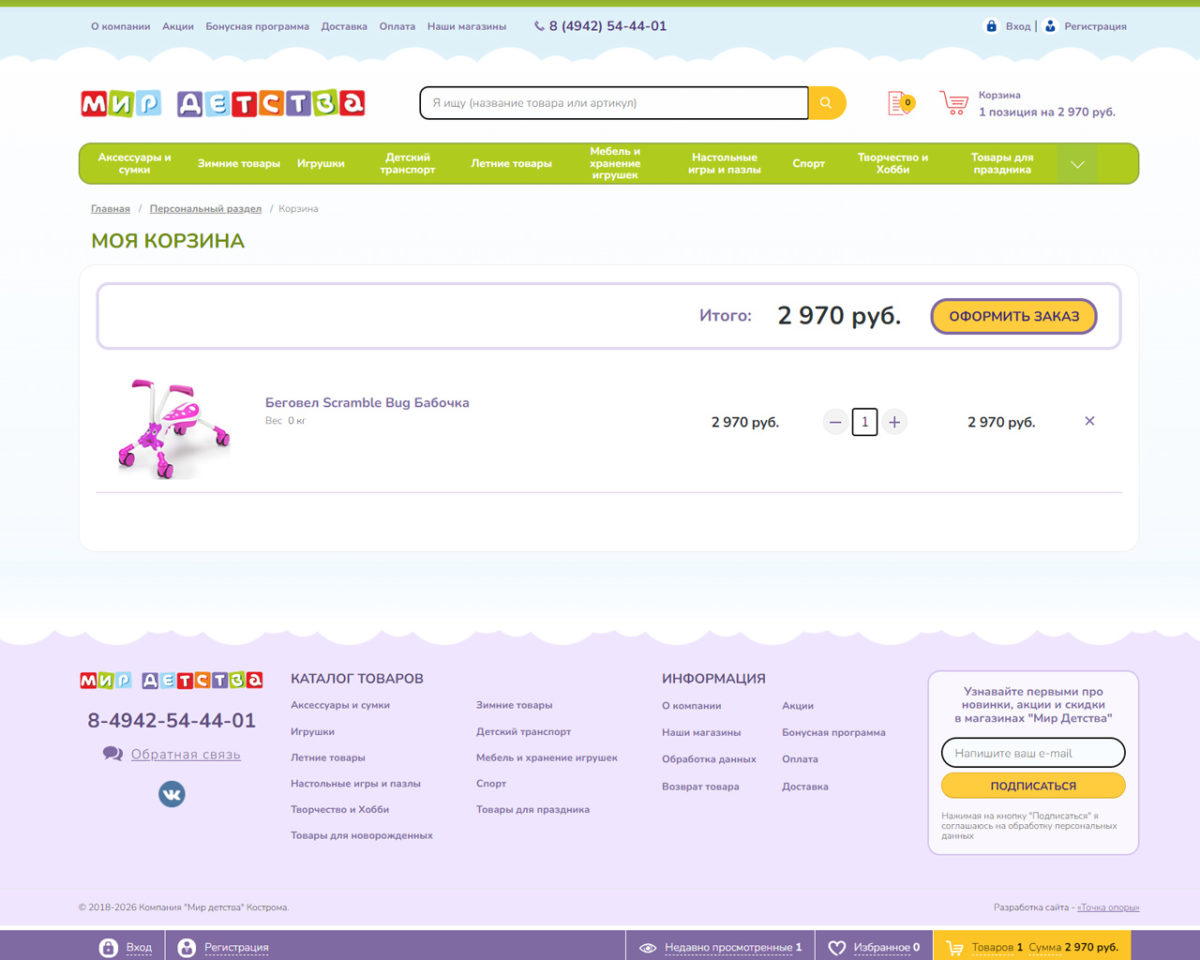This screenshot has width=1200, height=960.
Task: Open the shopping cart icon in header
Action: pyautogui.click(x=954, y=103)
